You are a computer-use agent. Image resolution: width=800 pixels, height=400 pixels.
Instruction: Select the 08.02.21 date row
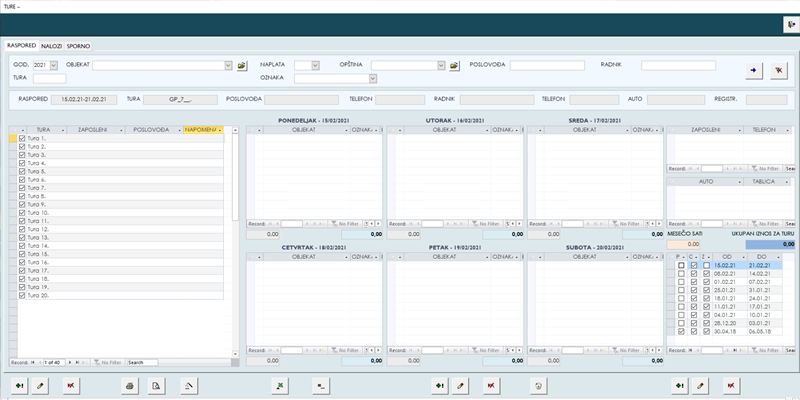click(726, 273)
